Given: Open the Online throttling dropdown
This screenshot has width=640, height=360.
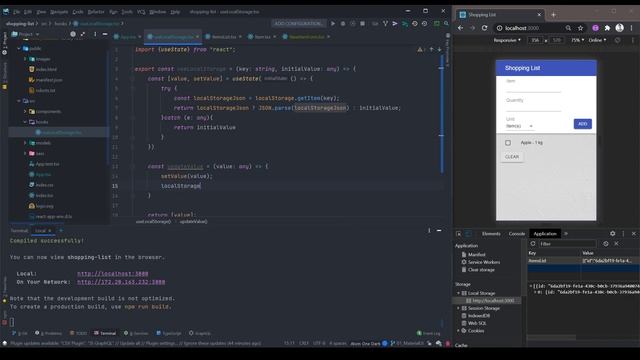Looking at the screenshot, I should (597, 40).
